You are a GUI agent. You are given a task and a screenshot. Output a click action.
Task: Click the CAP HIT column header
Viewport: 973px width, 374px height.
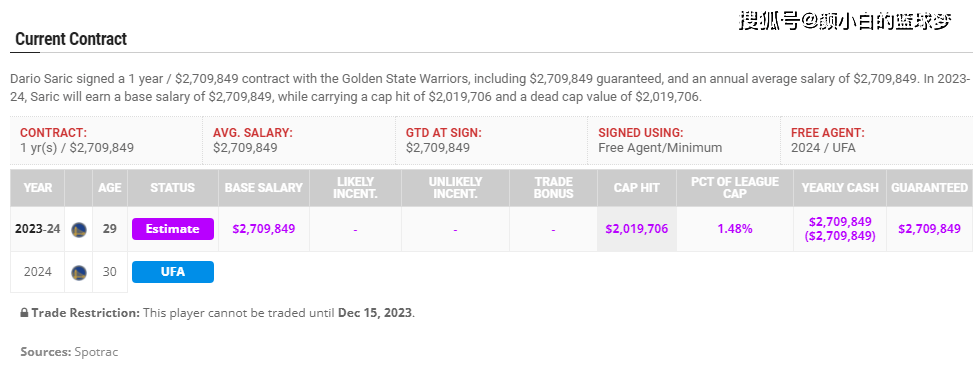click(637, 188)
